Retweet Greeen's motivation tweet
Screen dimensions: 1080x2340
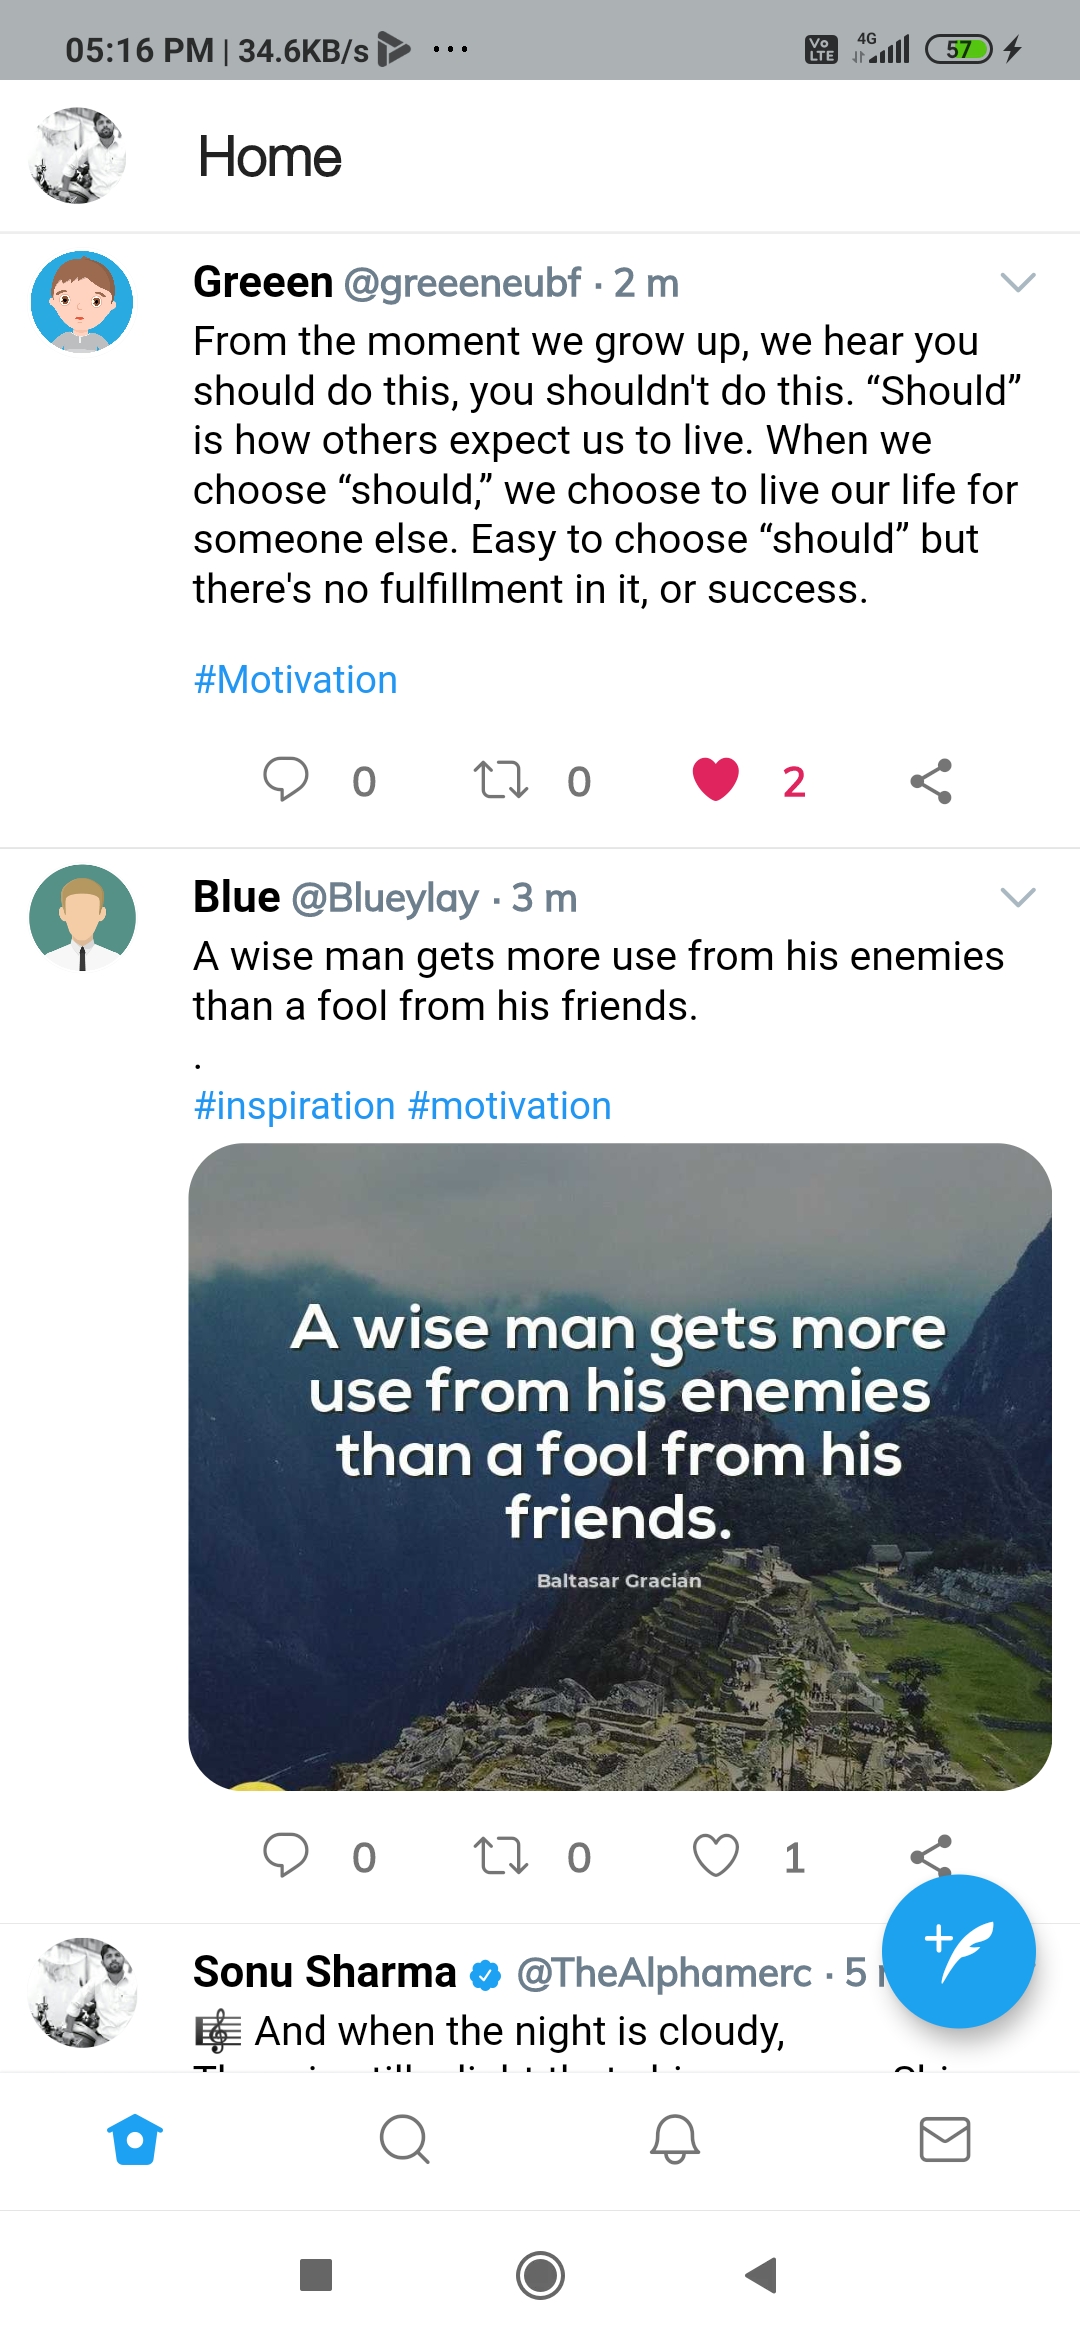(x=500, y=780)
